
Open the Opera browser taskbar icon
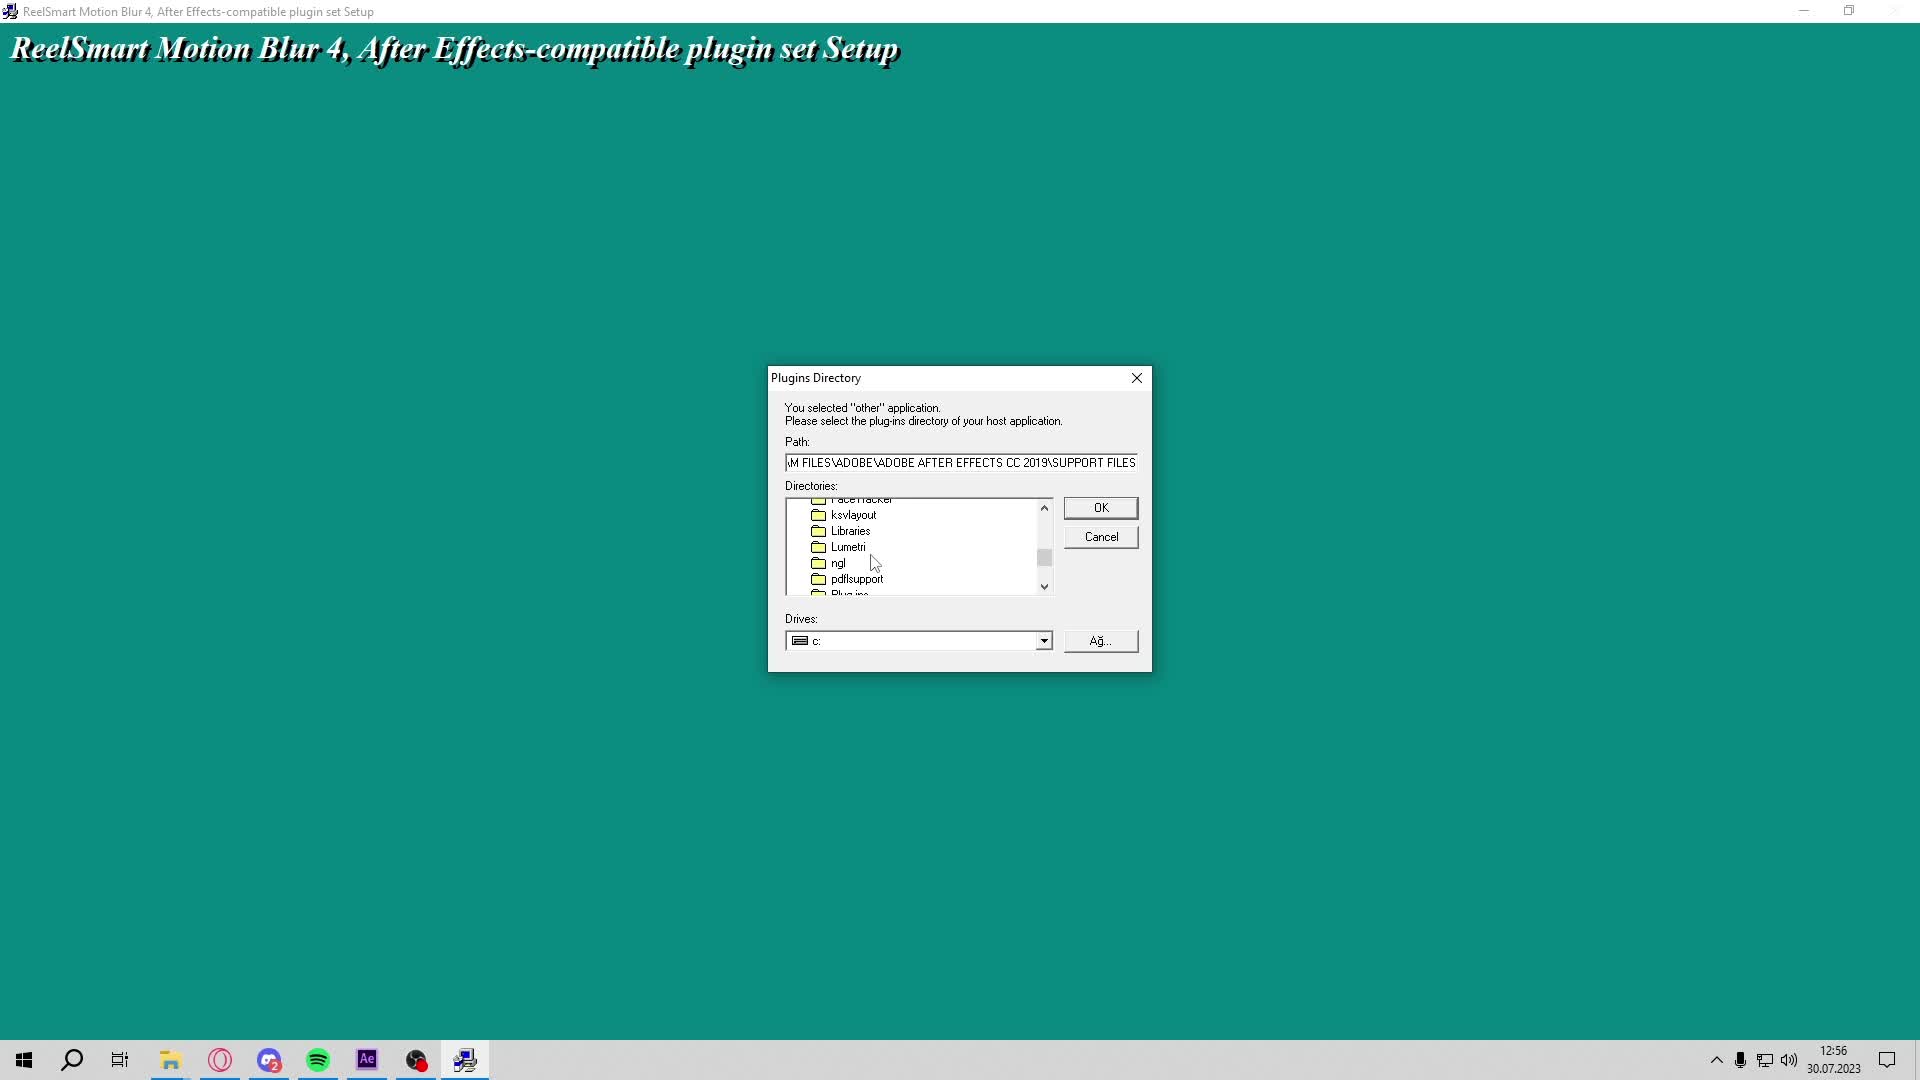[x=220, y=1060]
